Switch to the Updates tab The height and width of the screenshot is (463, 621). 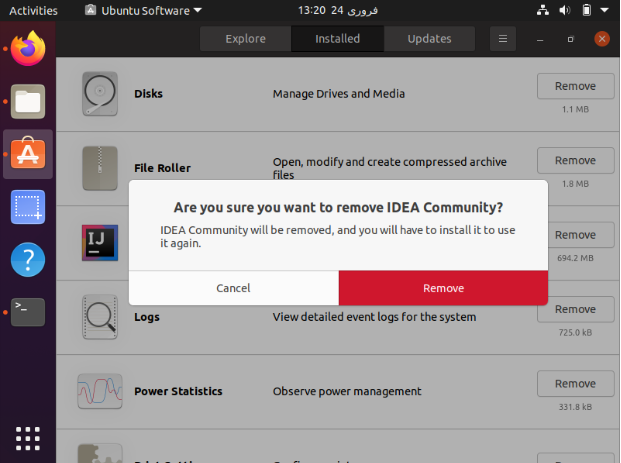point(429,39)
